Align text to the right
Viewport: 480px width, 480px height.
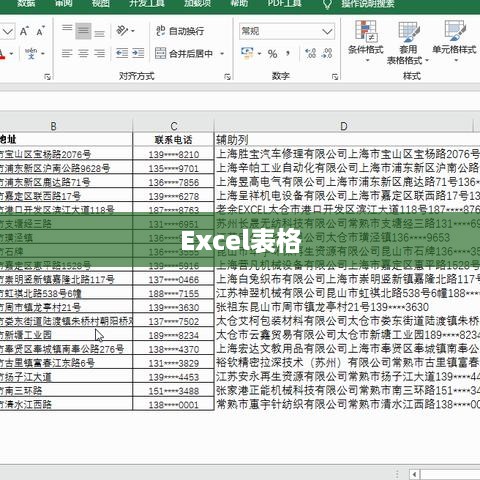99,53
